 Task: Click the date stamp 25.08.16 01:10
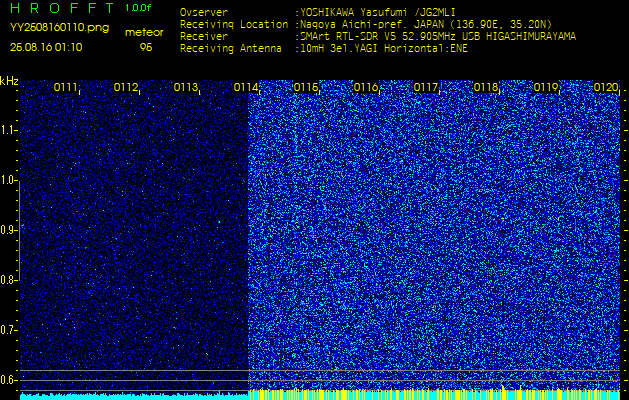[46, 47]
